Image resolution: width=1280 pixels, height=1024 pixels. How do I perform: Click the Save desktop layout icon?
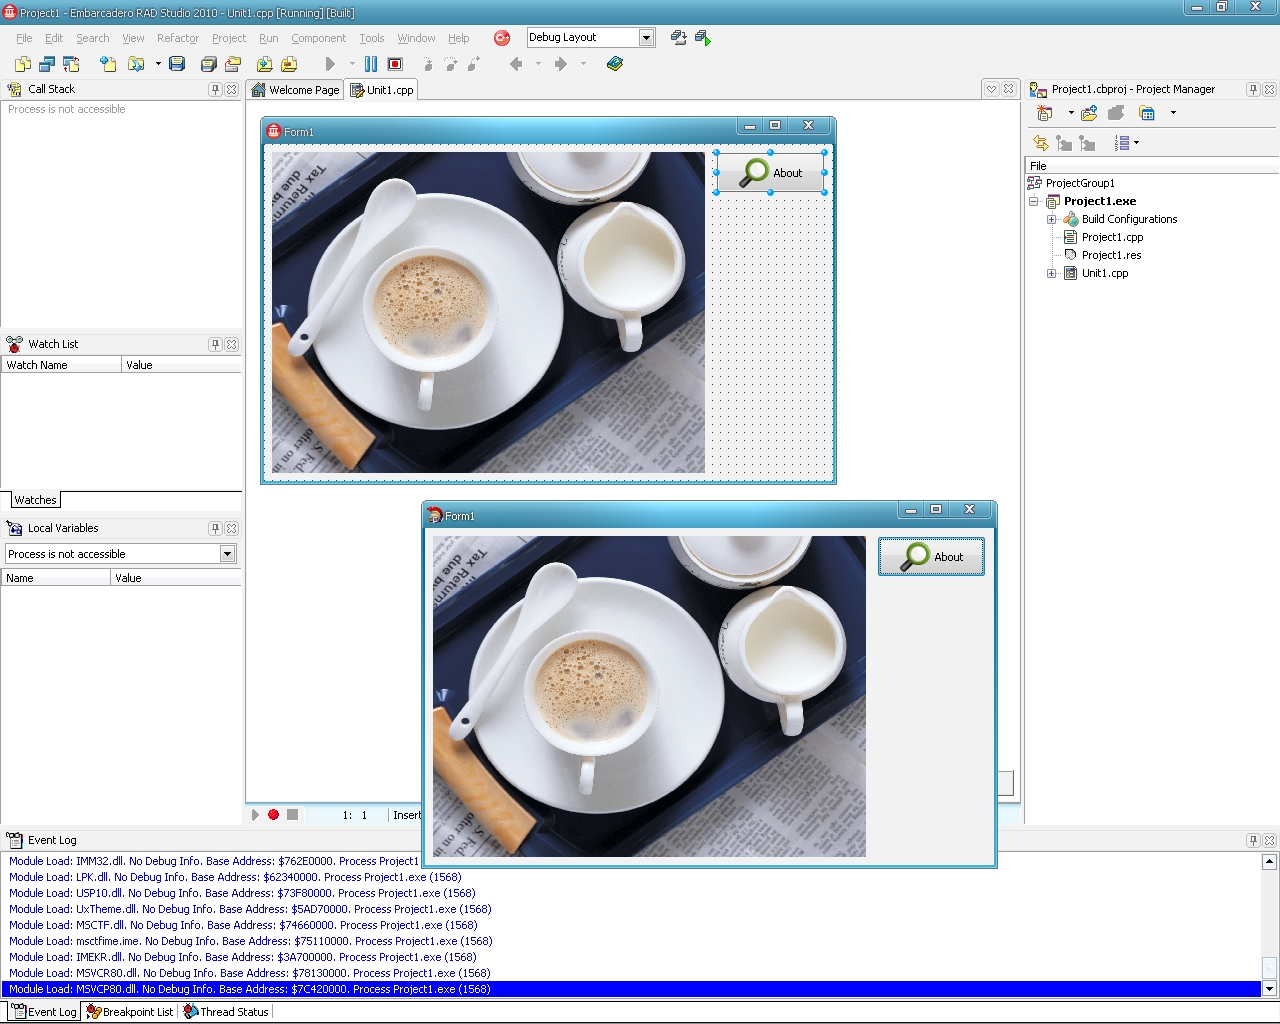(679, 38)
